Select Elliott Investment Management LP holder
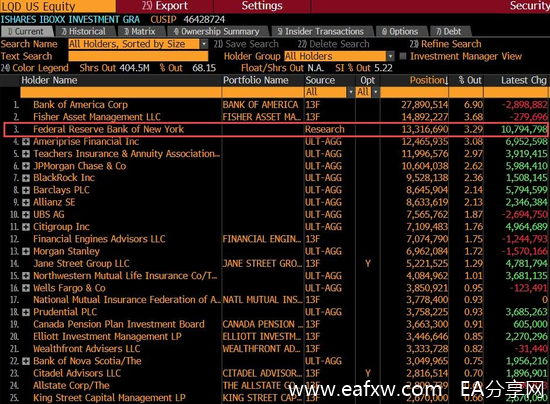Screen dimensions: 550x404 107,337
